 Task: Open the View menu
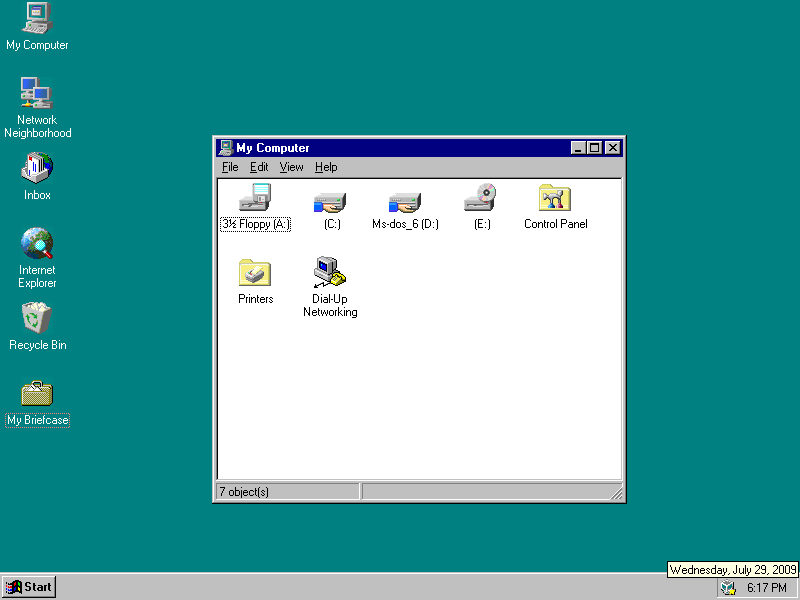(x=291, y=167)
